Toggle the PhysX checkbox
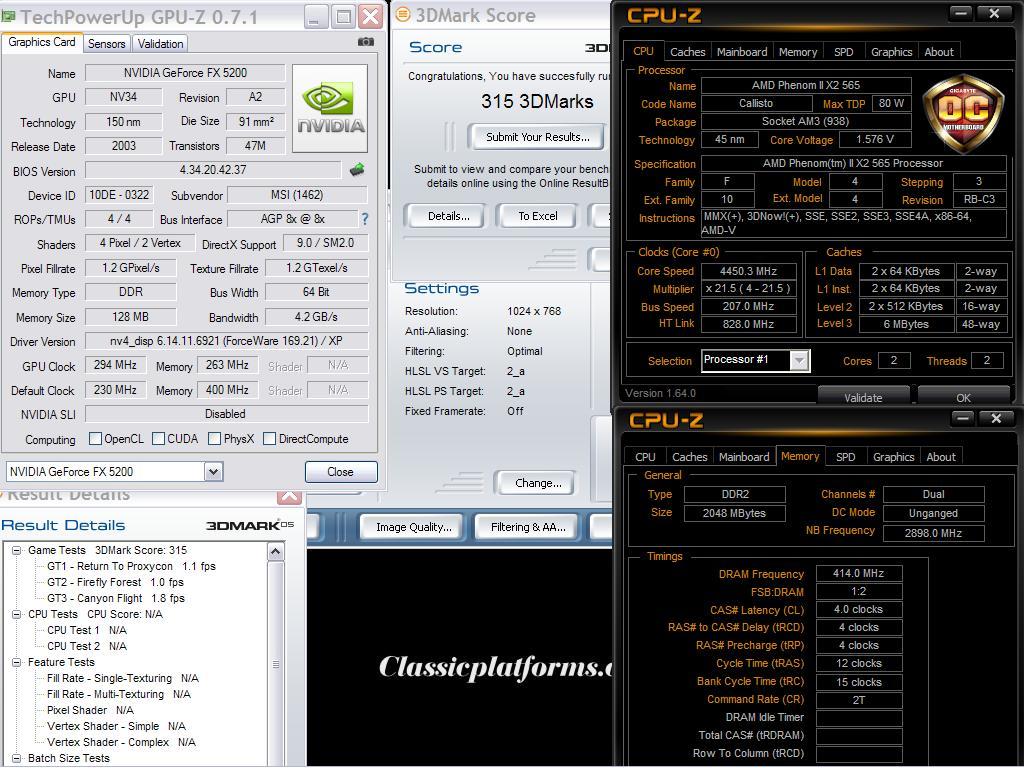 (214, 438)
